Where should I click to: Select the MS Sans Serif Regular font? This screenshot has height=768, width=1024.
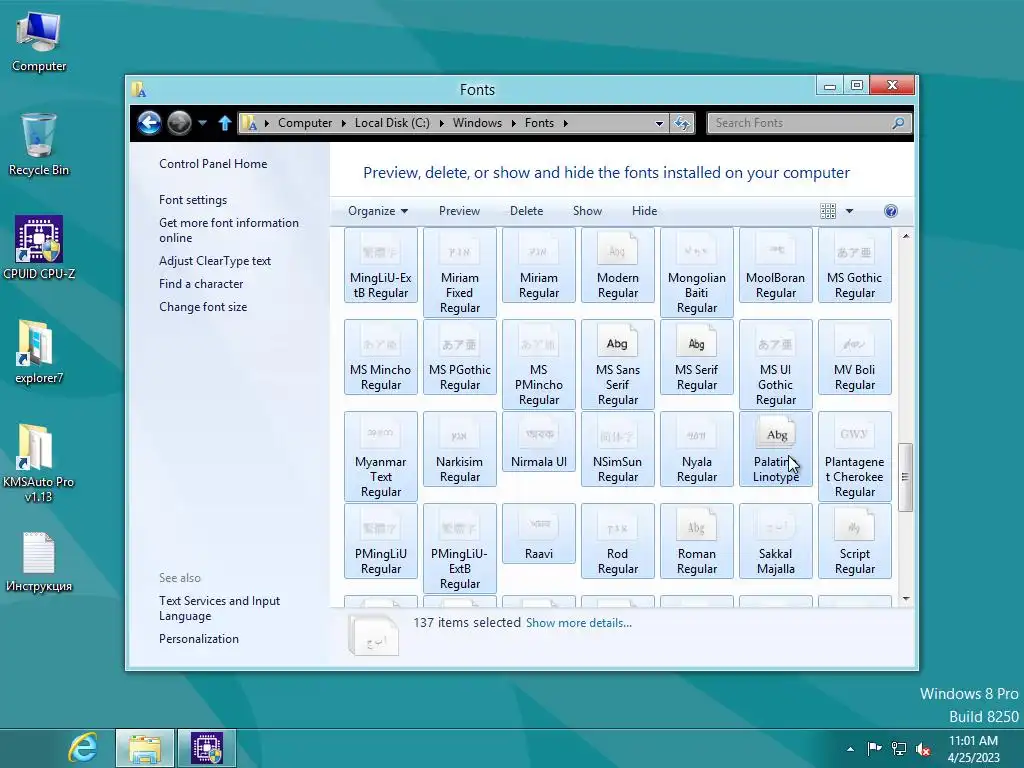tap(617, 364)
